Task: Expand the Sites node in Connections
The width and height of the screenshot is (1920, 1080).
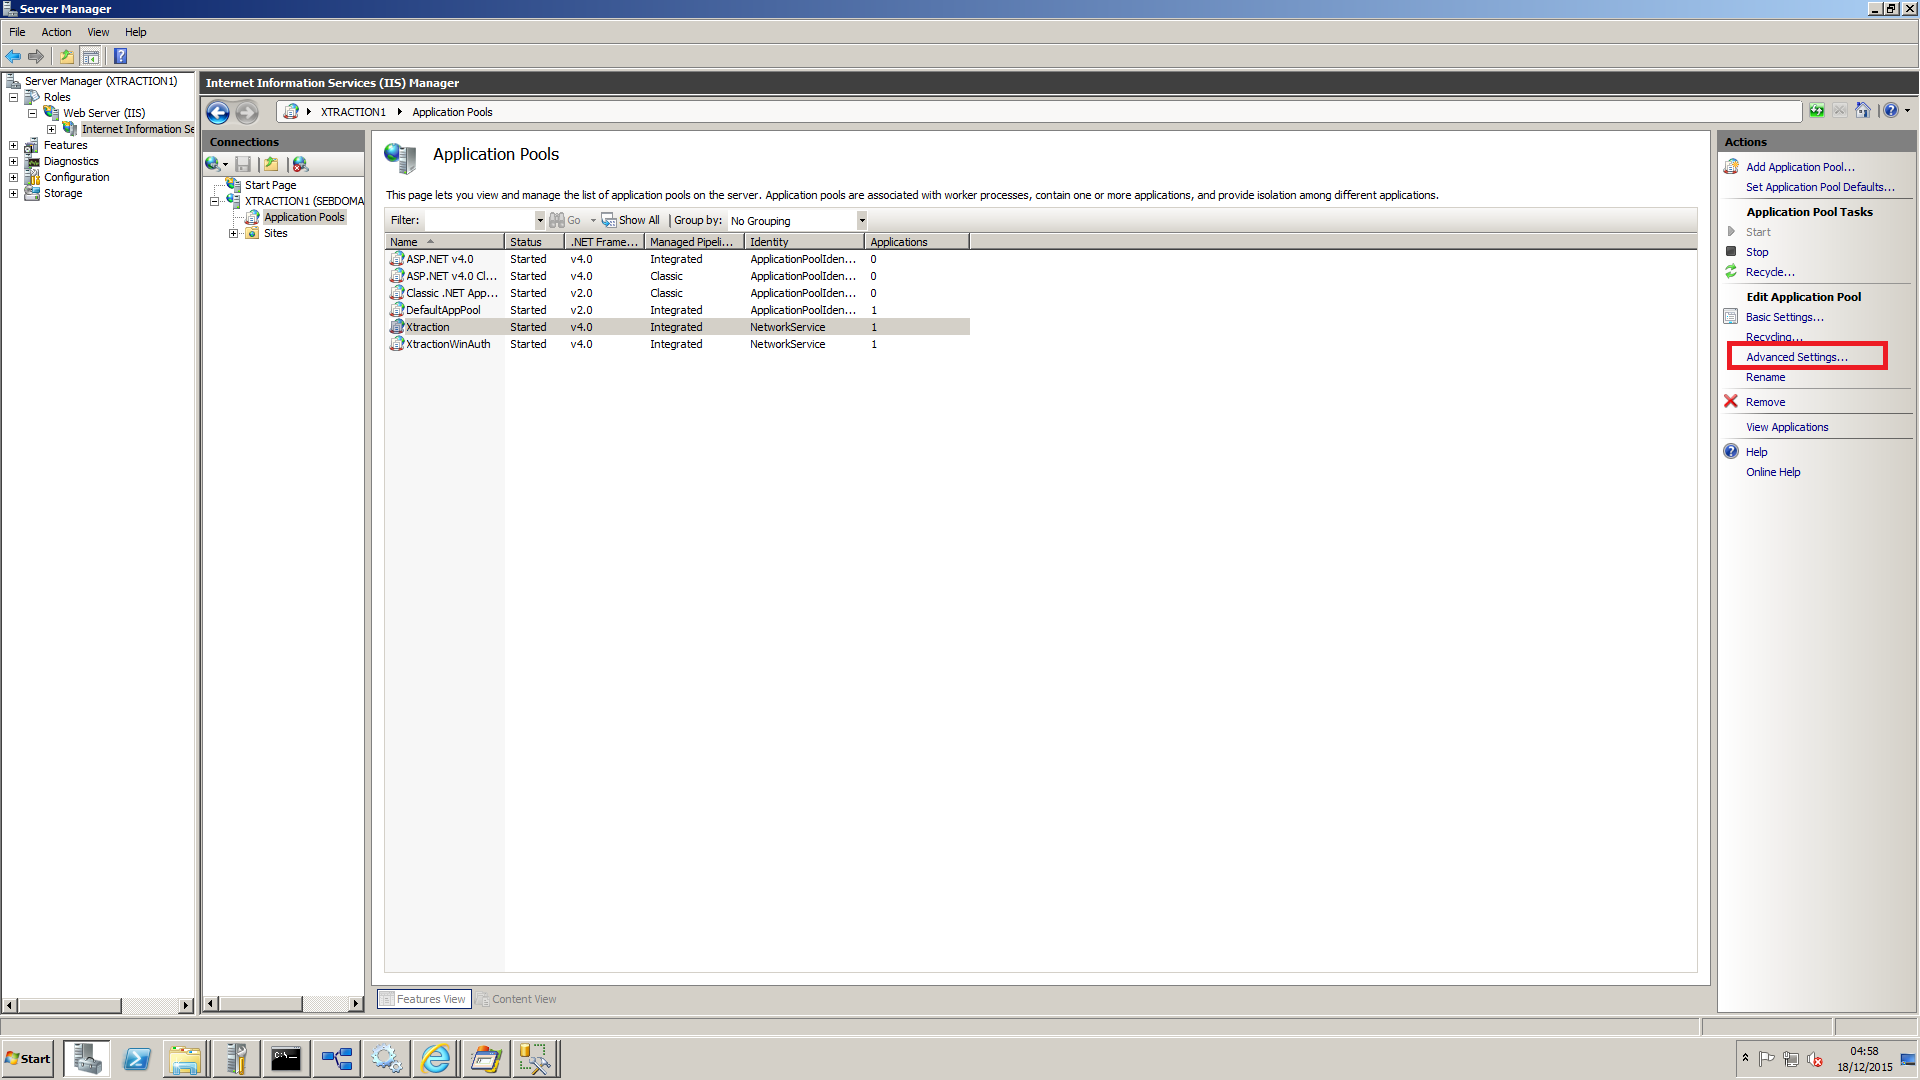Action: (234, 233)
